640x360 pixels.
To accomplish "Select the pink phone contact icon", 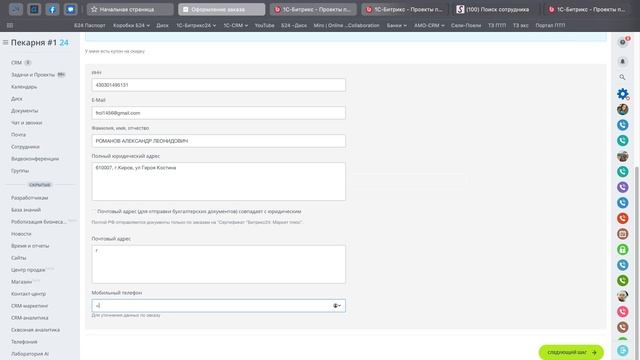I will coord(622,312).
